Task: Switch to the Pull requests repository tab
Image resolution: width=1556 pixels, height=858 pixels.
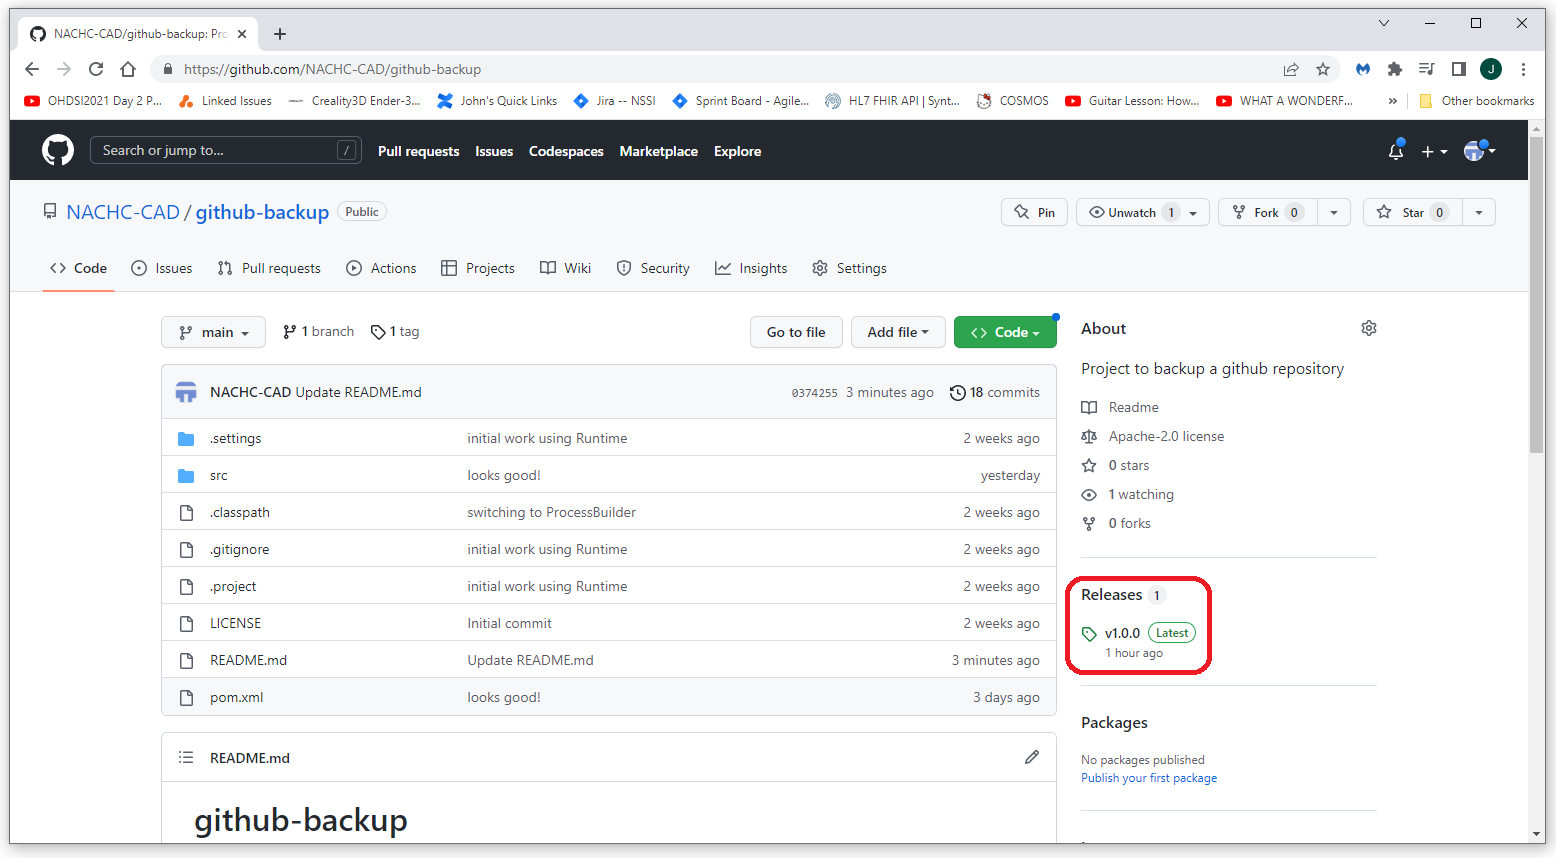Action: (269, 268)
